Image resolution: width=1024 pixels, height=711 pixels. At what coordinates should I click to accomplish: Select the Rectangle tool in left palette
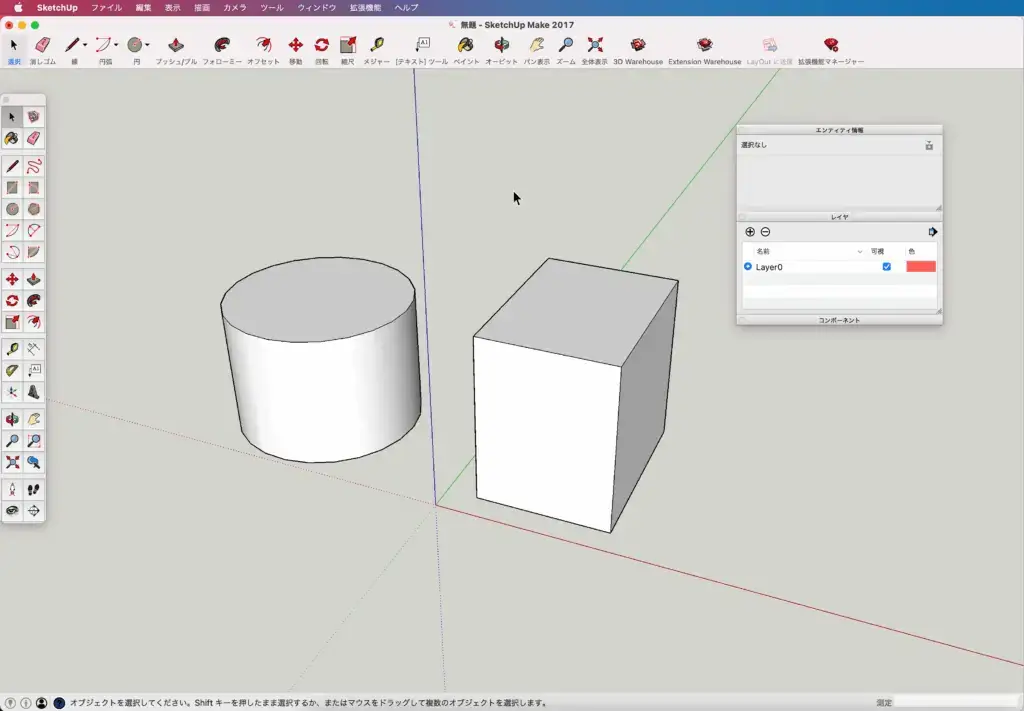click(x=12, y=188)
